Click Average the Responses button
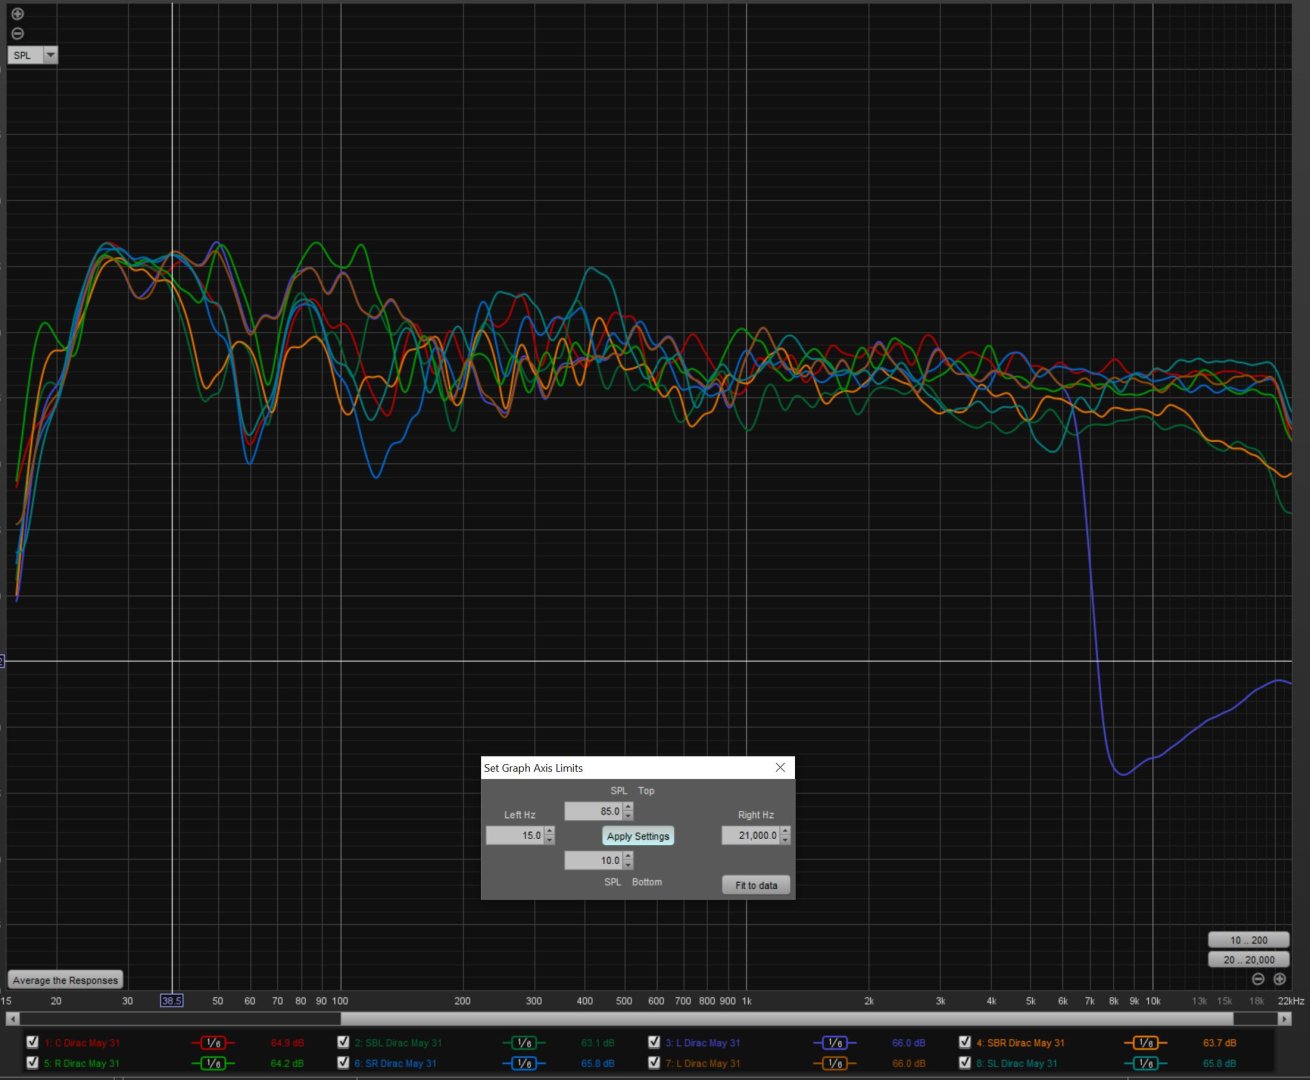 65,980
